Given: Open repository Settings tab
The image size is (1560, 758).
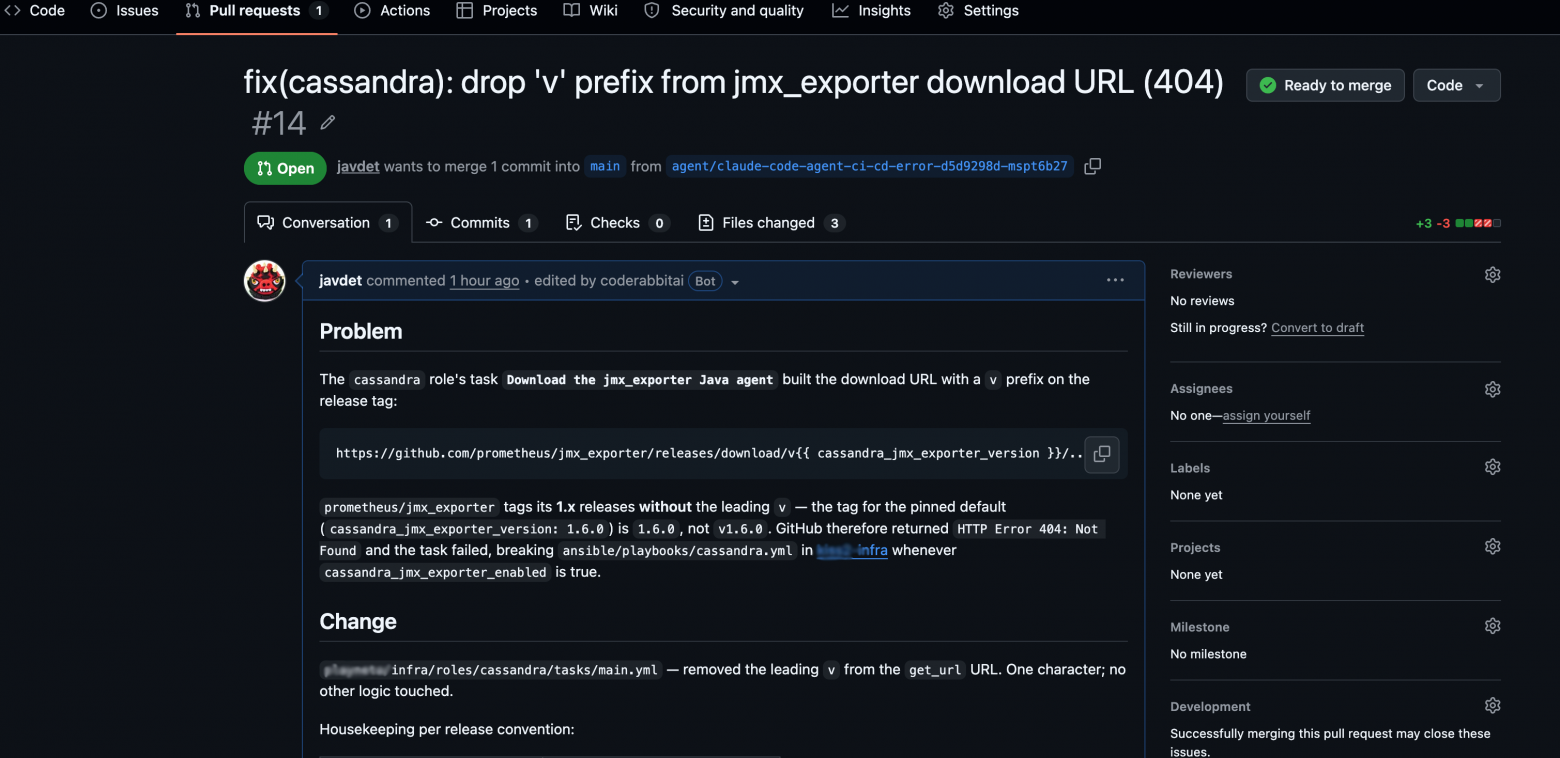Looking at the screenshot, I should click(978, 11).
